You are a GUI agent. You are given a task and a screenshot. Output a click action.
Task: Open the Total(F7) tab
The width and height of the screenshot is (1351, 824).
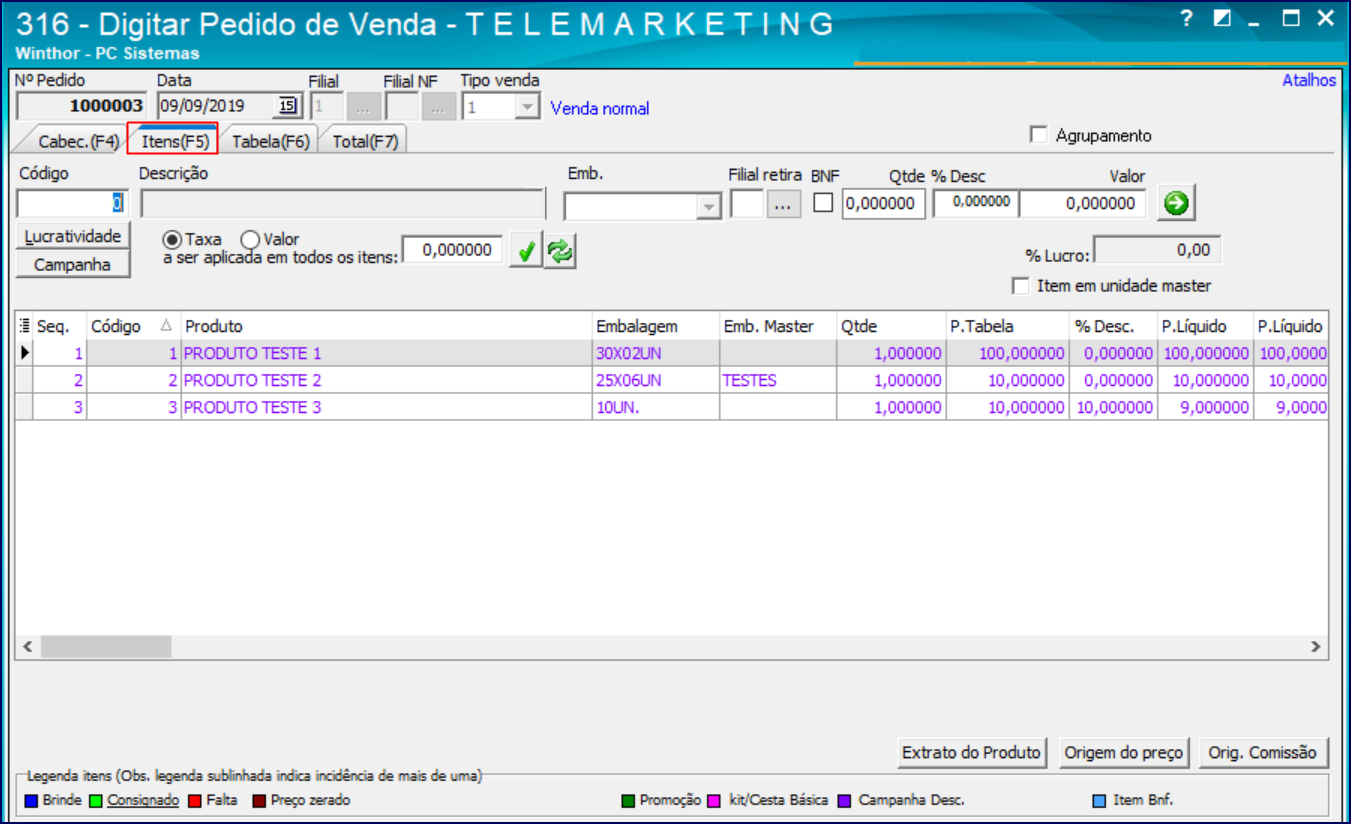365,141
